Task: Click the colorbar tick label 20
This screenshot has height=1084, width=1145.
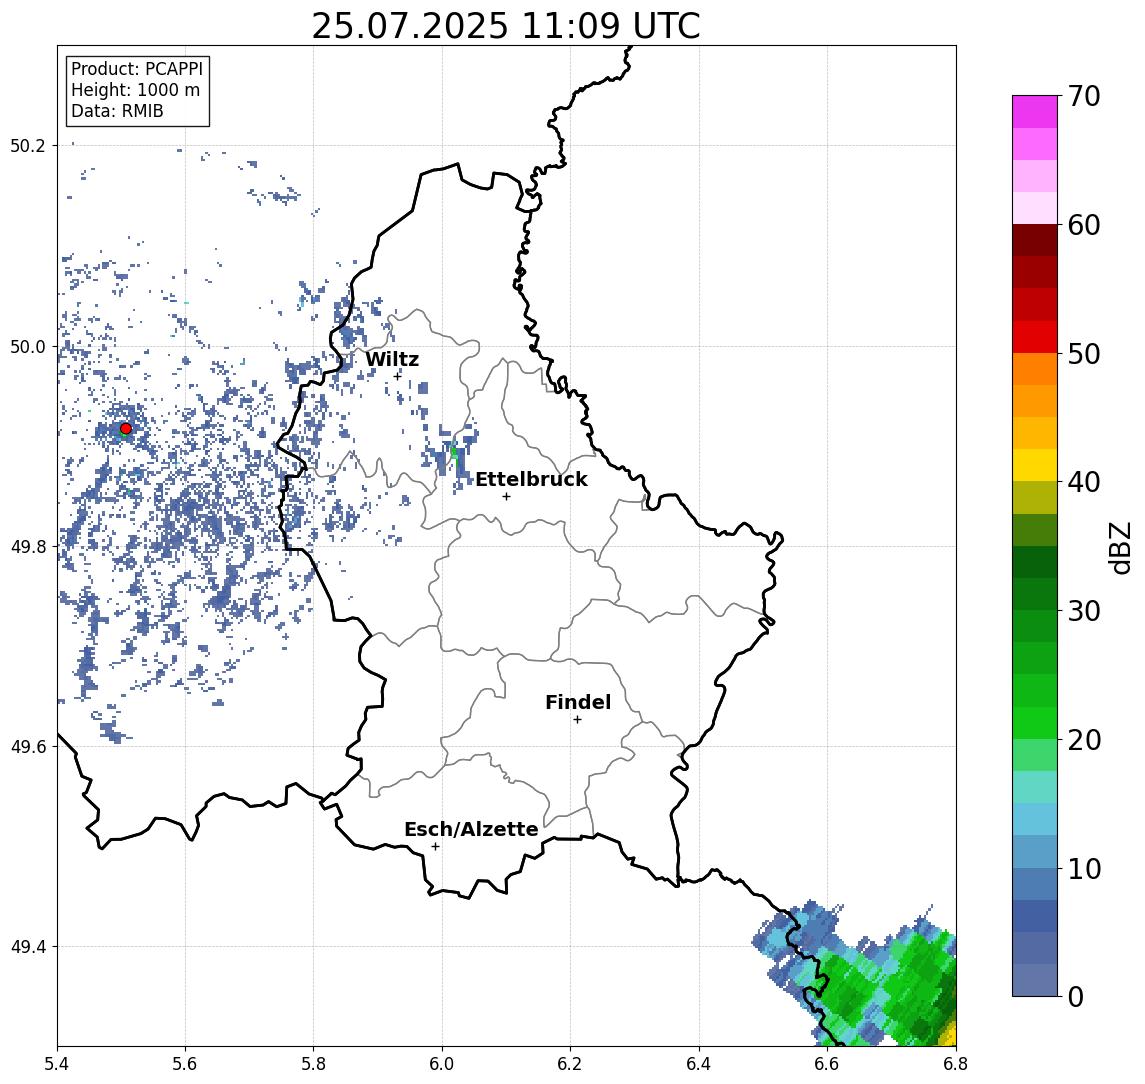Action: [x=1084, y=739]
